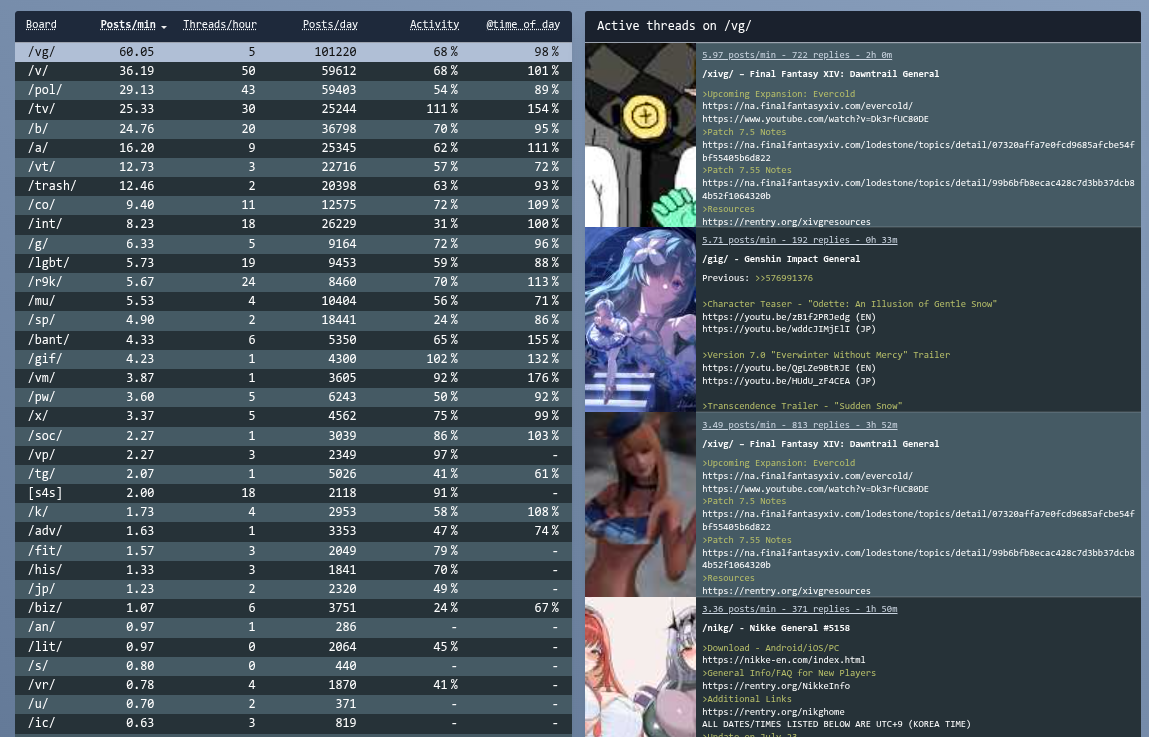Open the Genshin Impact General thread thumbnail
1149x737 pixels.
click(x=640, y=319)
